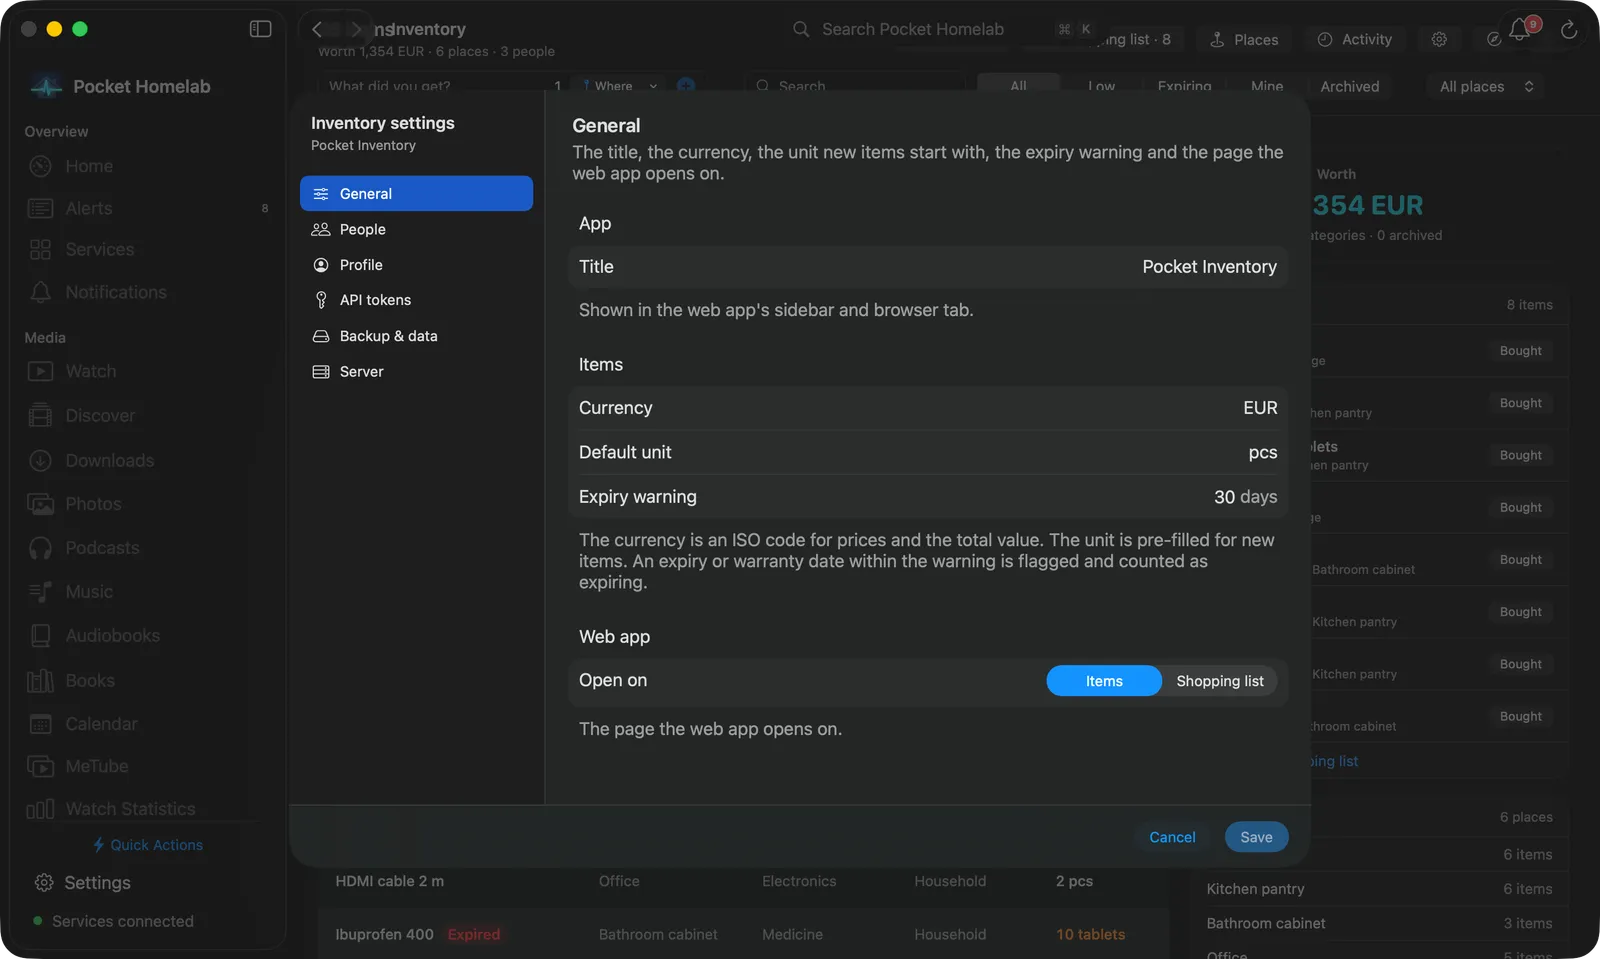The width and height of the screenshot is (1600, 959).
Task: Expand the Where dropdown behind the dialog
Action: 620,86
